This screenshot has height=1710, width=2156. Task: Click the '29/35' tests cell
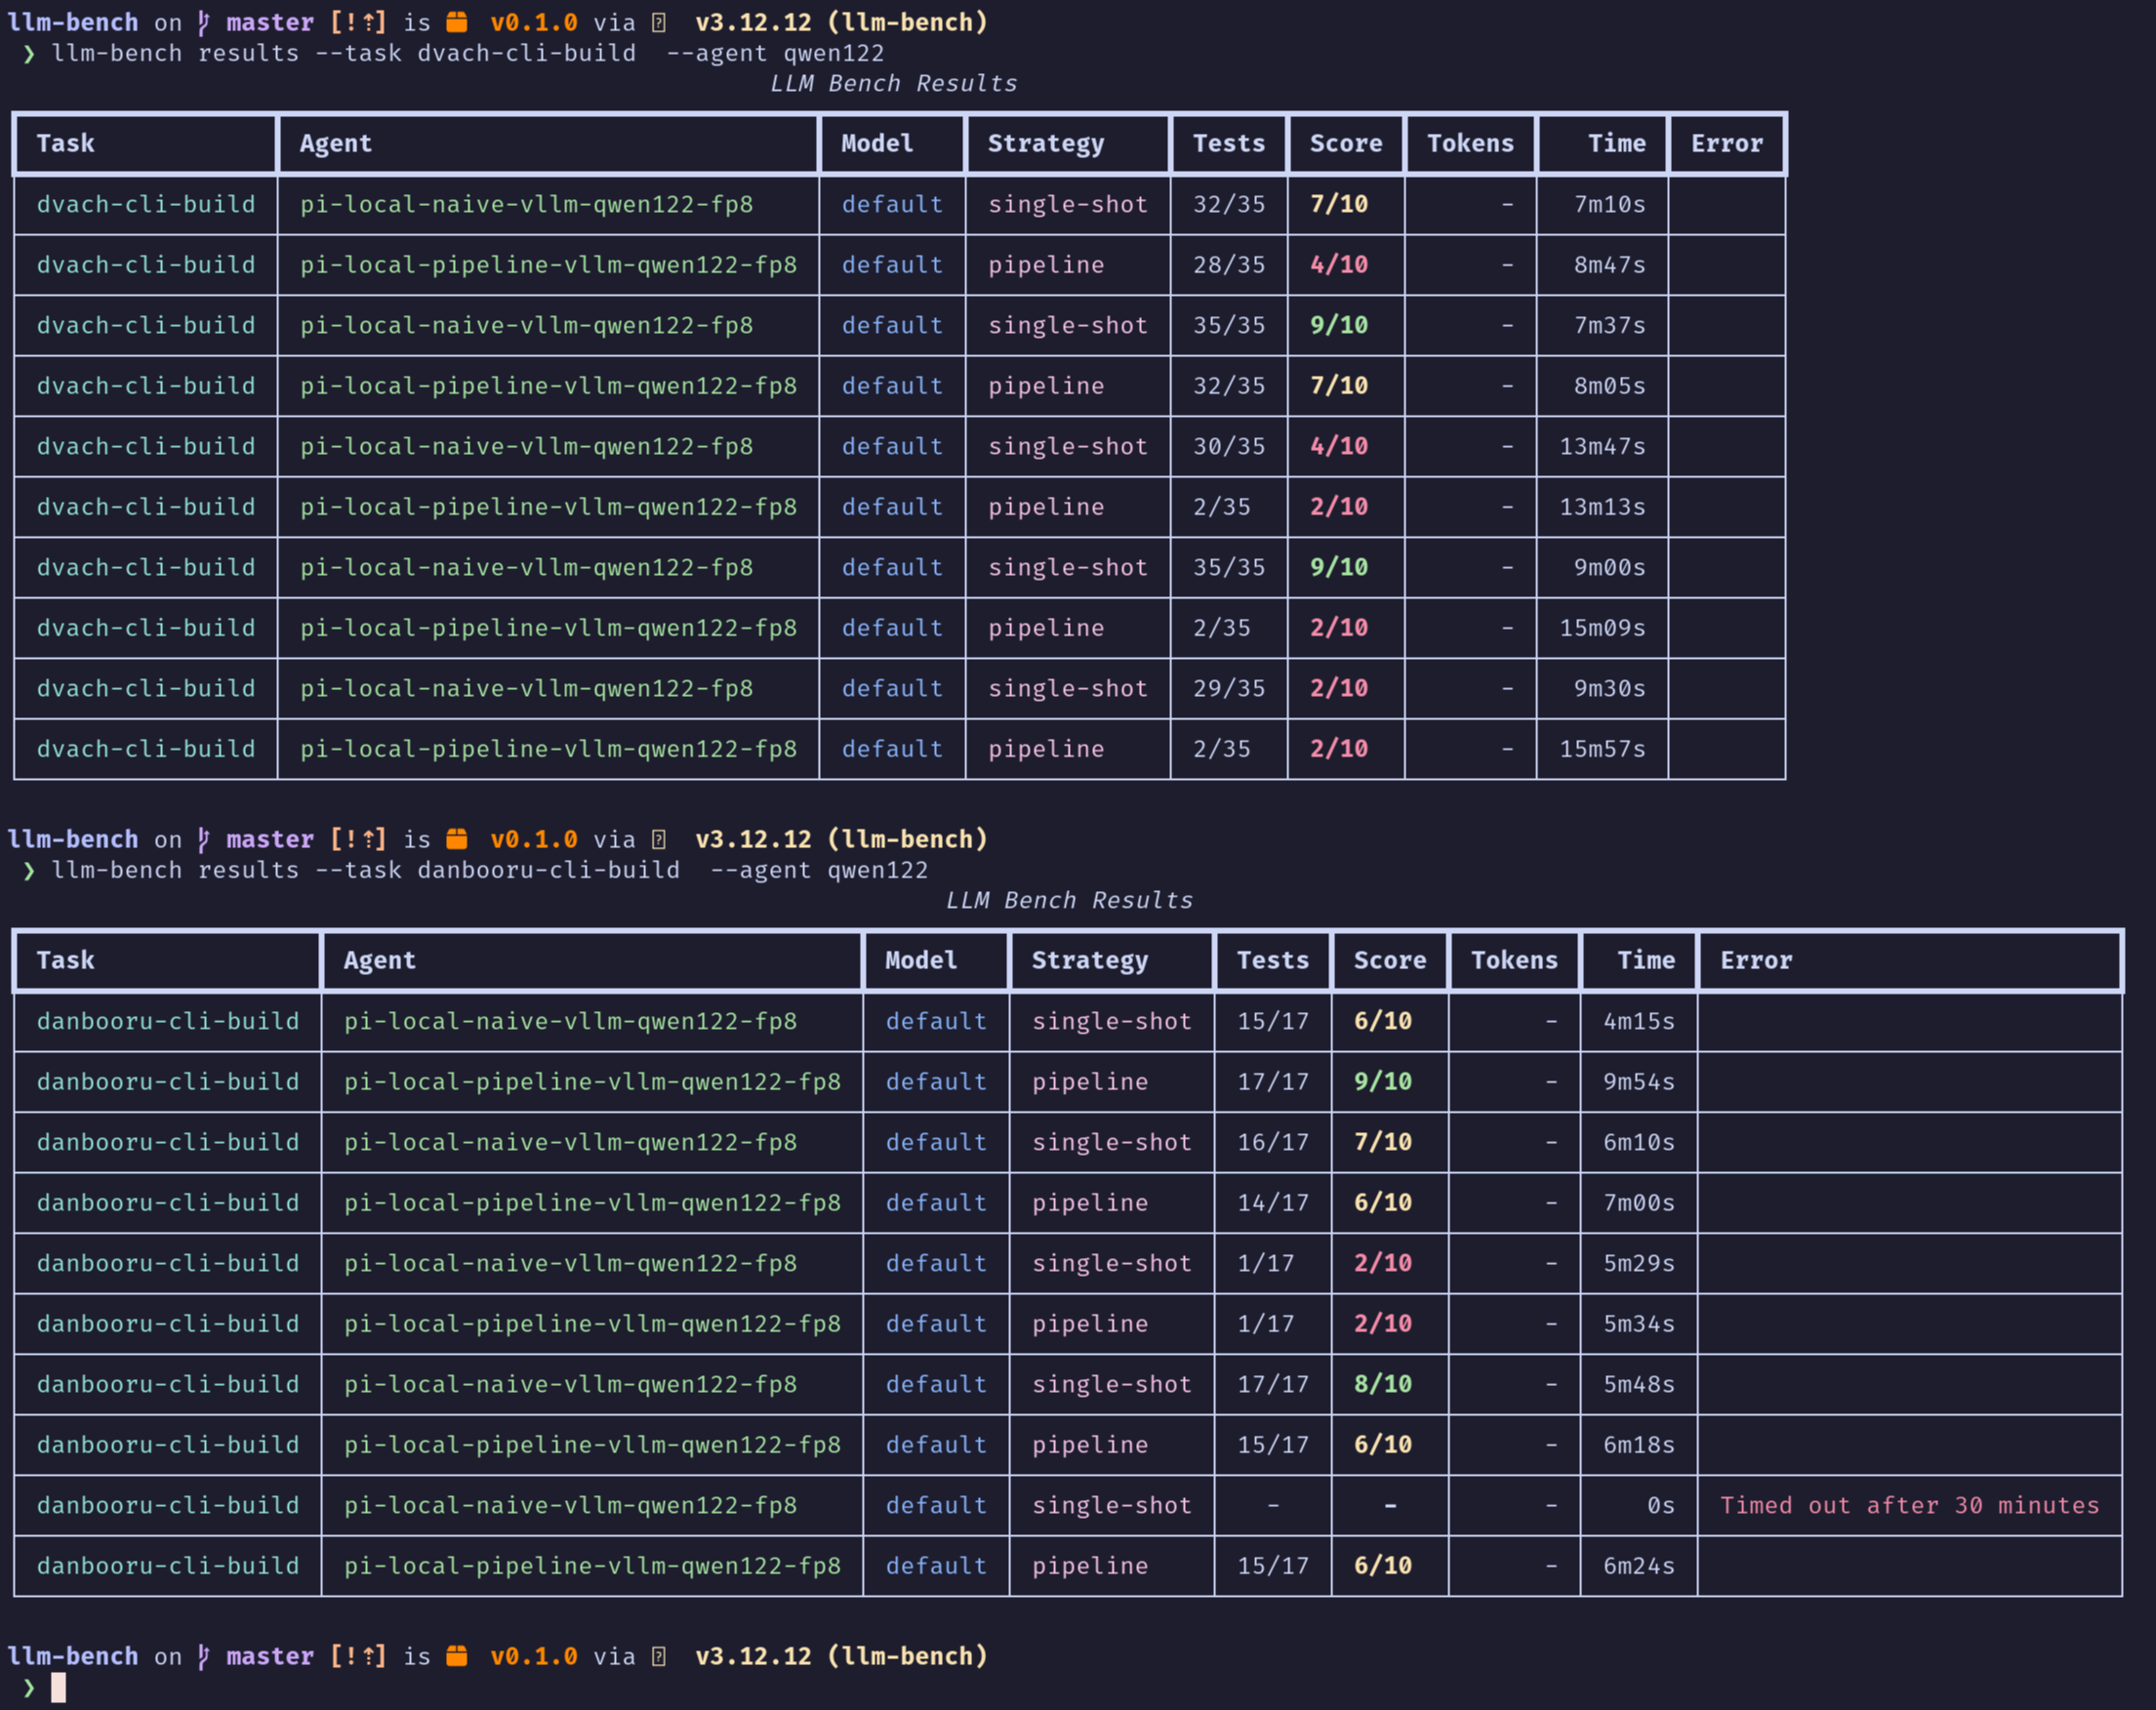pyautogui.click(x=1229, y=688)
